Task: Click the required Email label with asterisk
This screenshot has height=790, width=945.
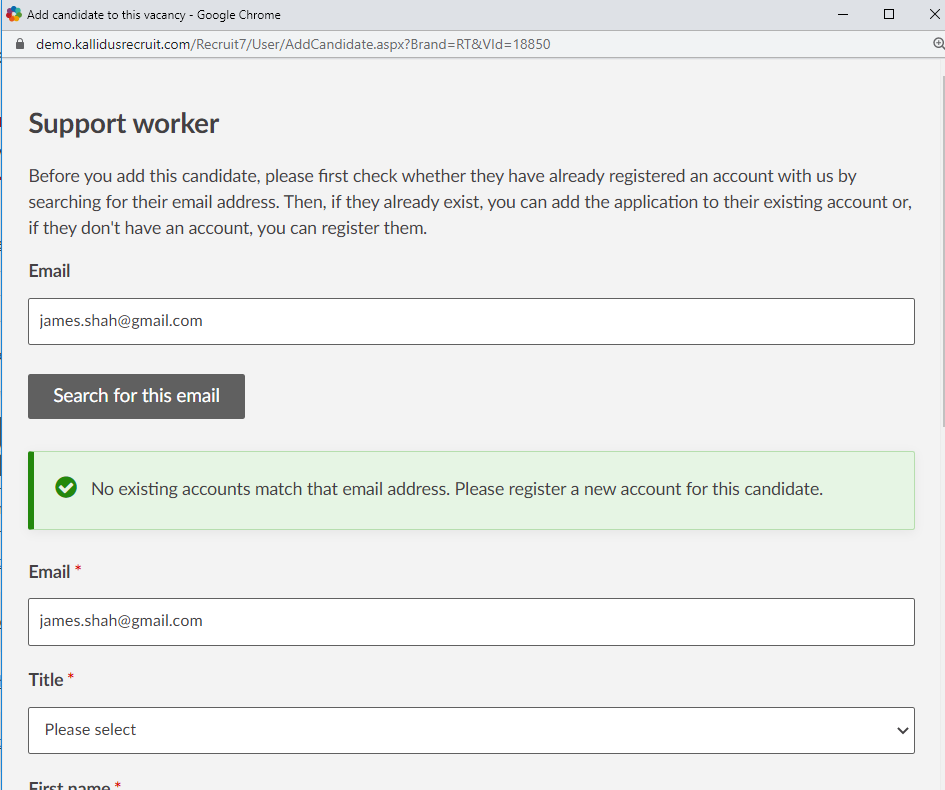Action: [x=50, y=571]
